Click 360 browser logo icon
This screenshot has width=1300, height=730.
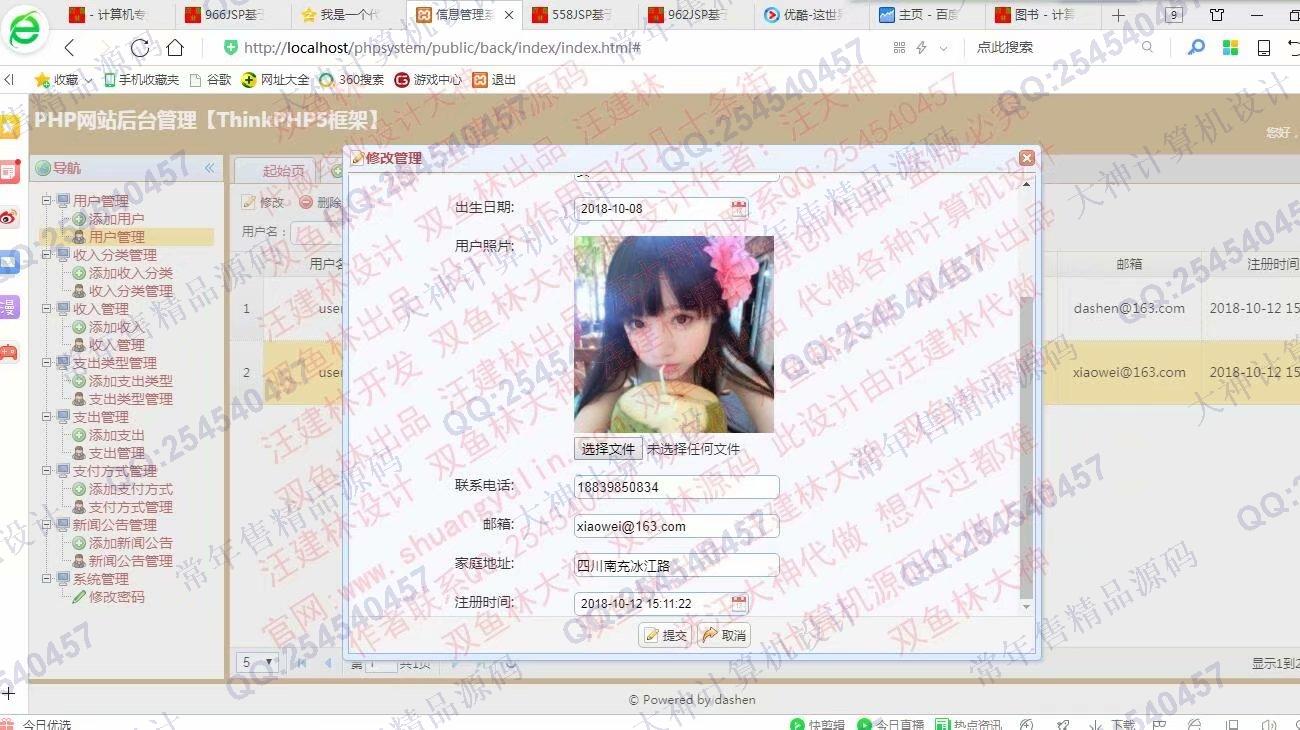pyautogui.click(x=24, y=28)
